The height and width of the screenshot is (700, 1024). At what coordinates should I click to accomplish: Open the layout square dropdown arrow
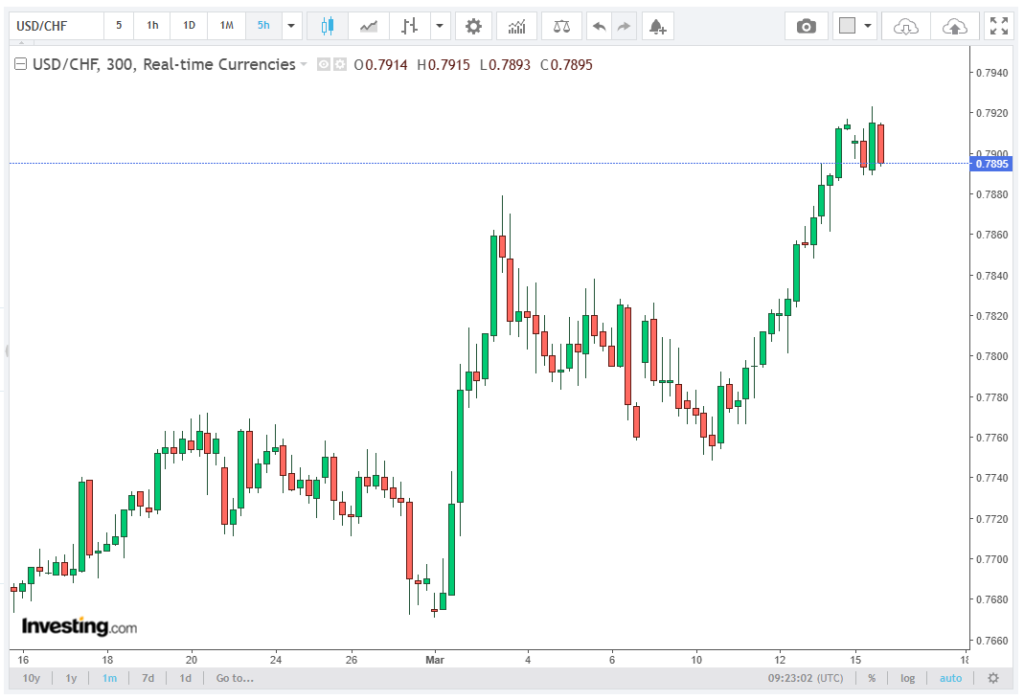click(868, 26)
